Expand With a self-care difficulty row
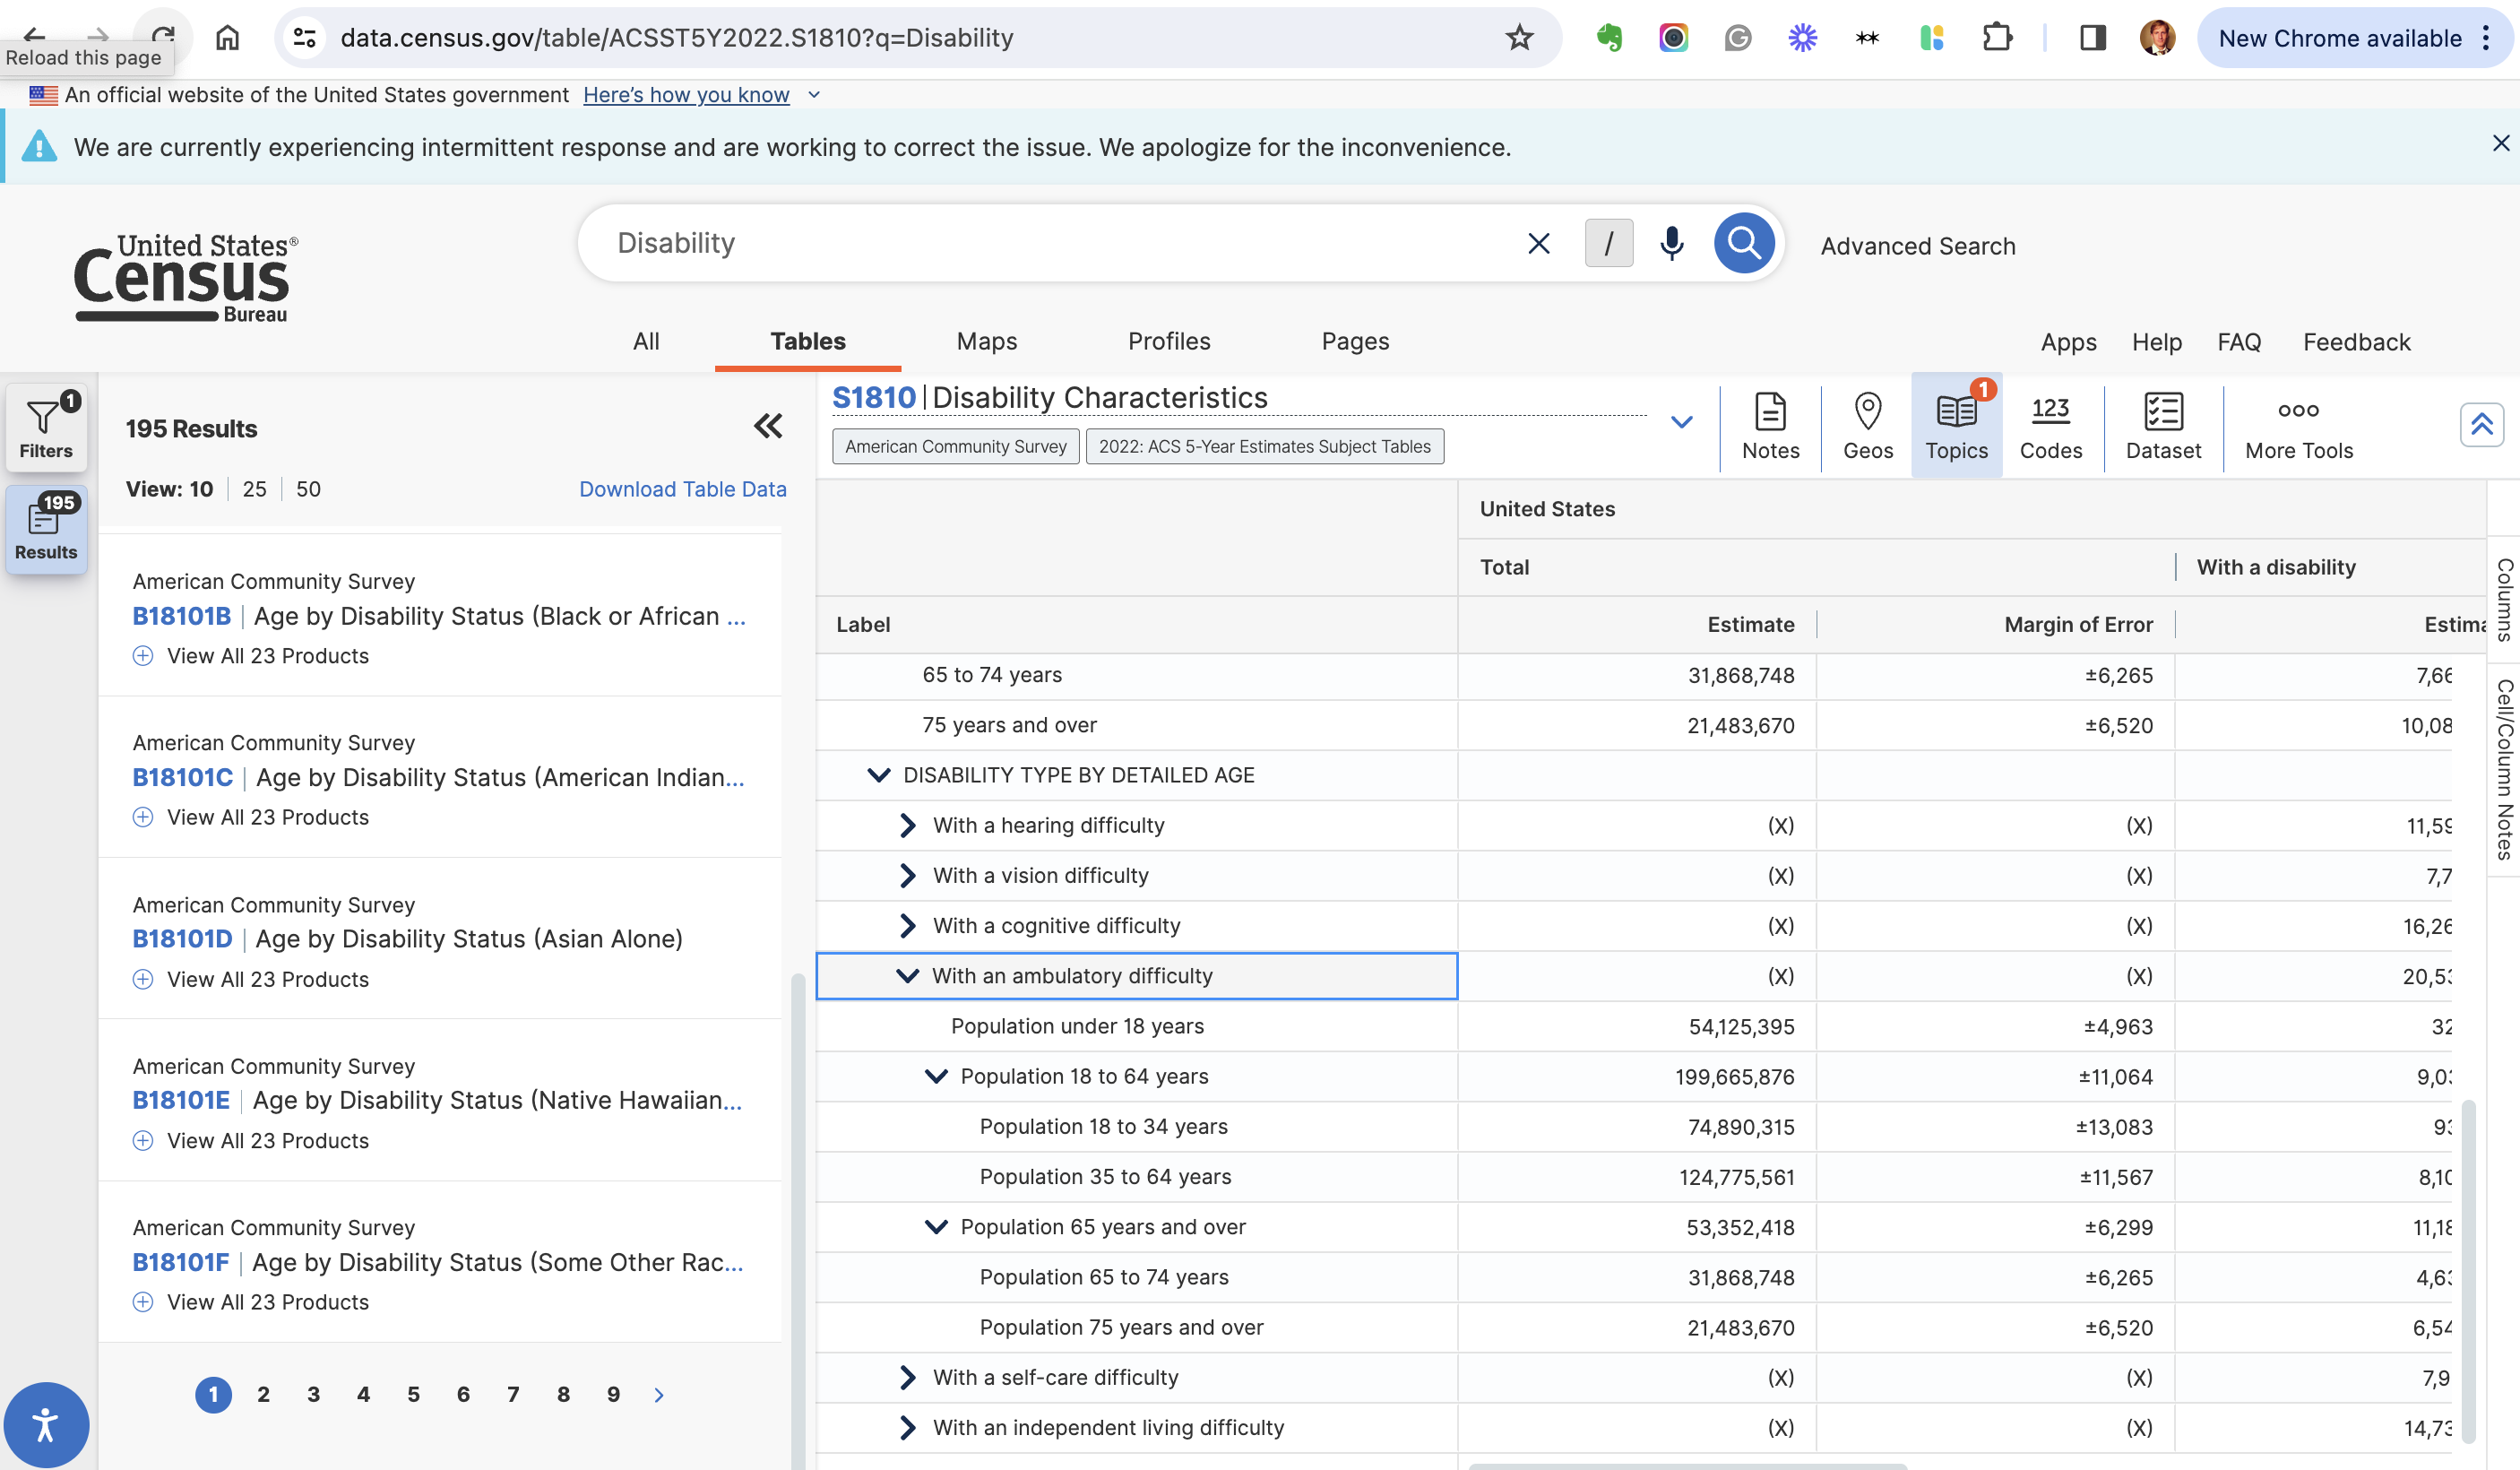 tap(907, 1377)
